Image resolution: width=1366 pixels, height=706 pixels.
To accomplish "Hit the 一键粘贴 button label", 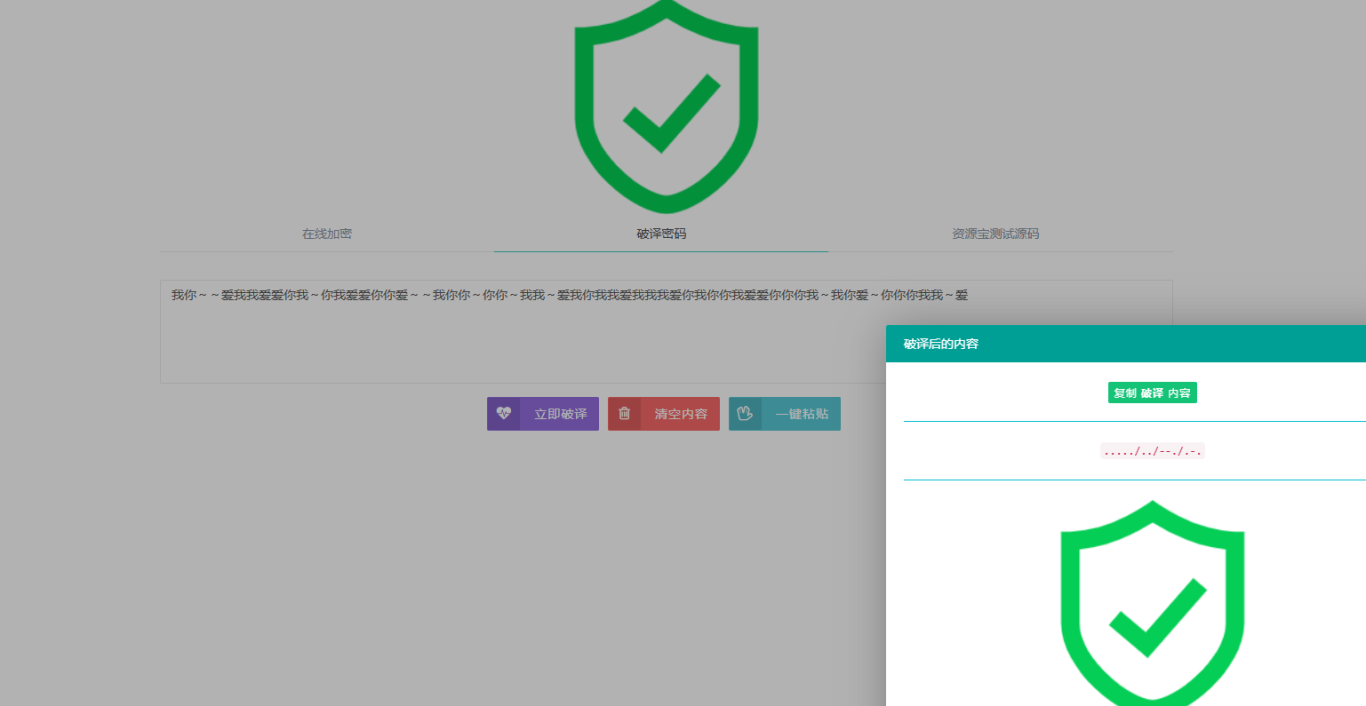I will (x=801, y=414).
